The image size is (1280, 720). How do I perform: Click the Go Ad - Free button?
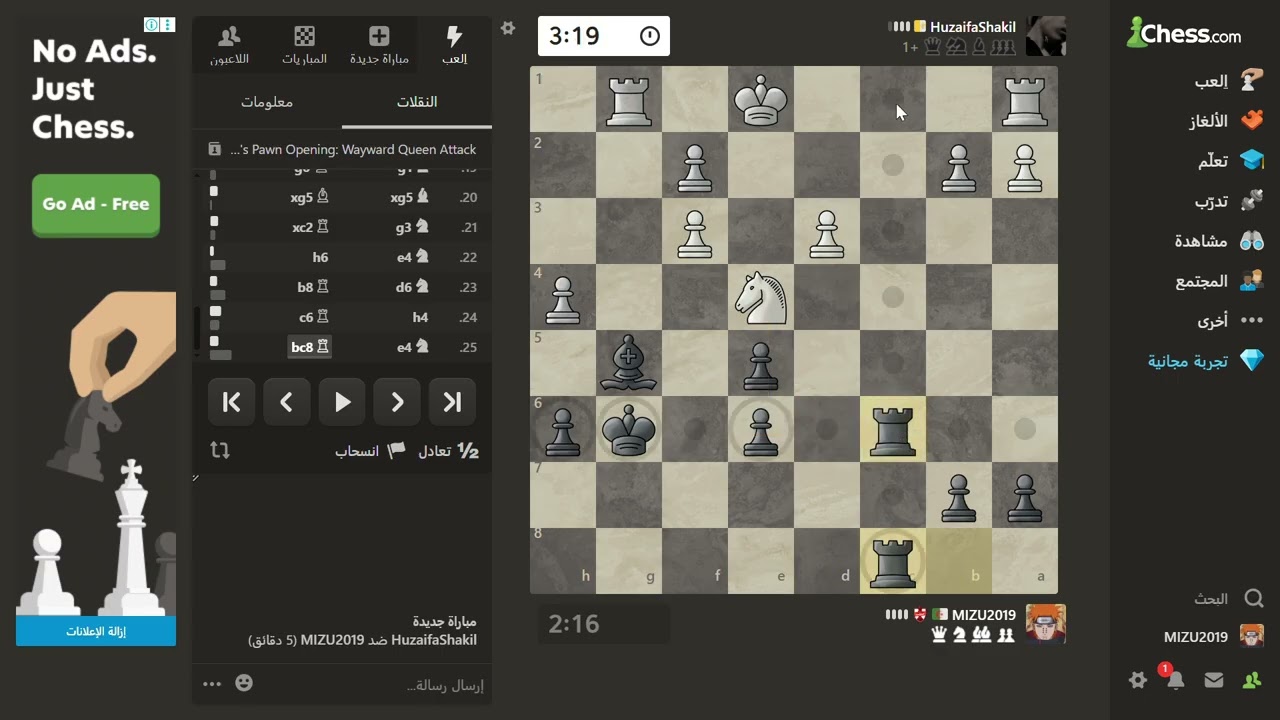tap(96, 204)
